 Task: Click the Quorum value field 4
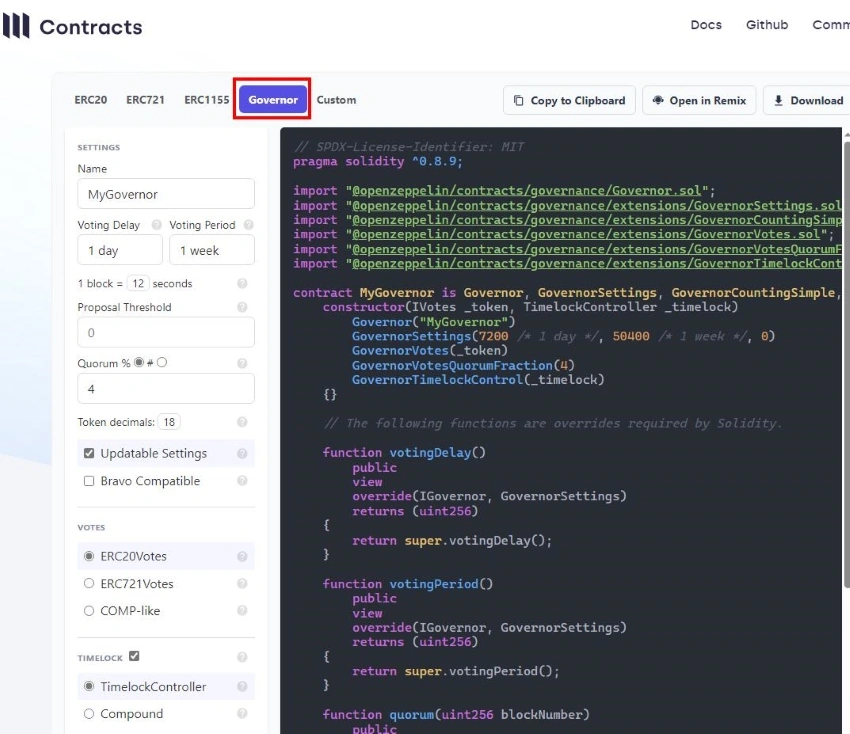(x=166, y=388)
